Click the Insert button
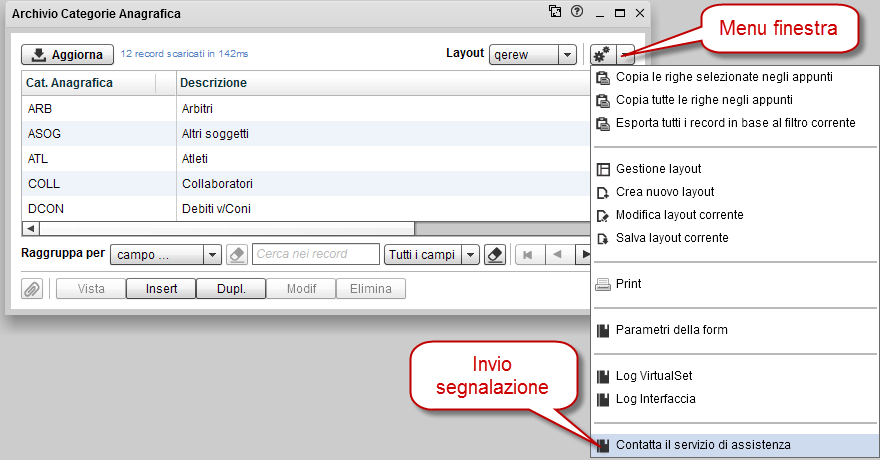This screenshot has height=460, width=880. [x=161, y=289]
